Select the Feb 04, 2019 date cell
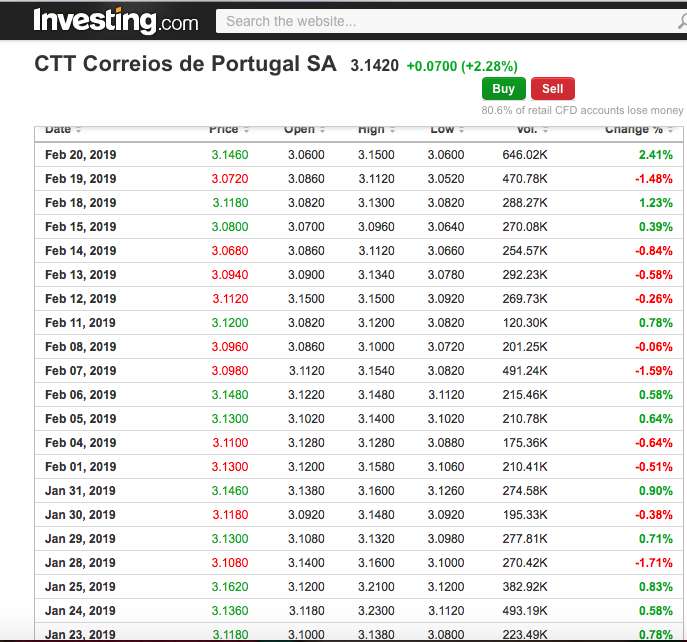 [81, 443]
